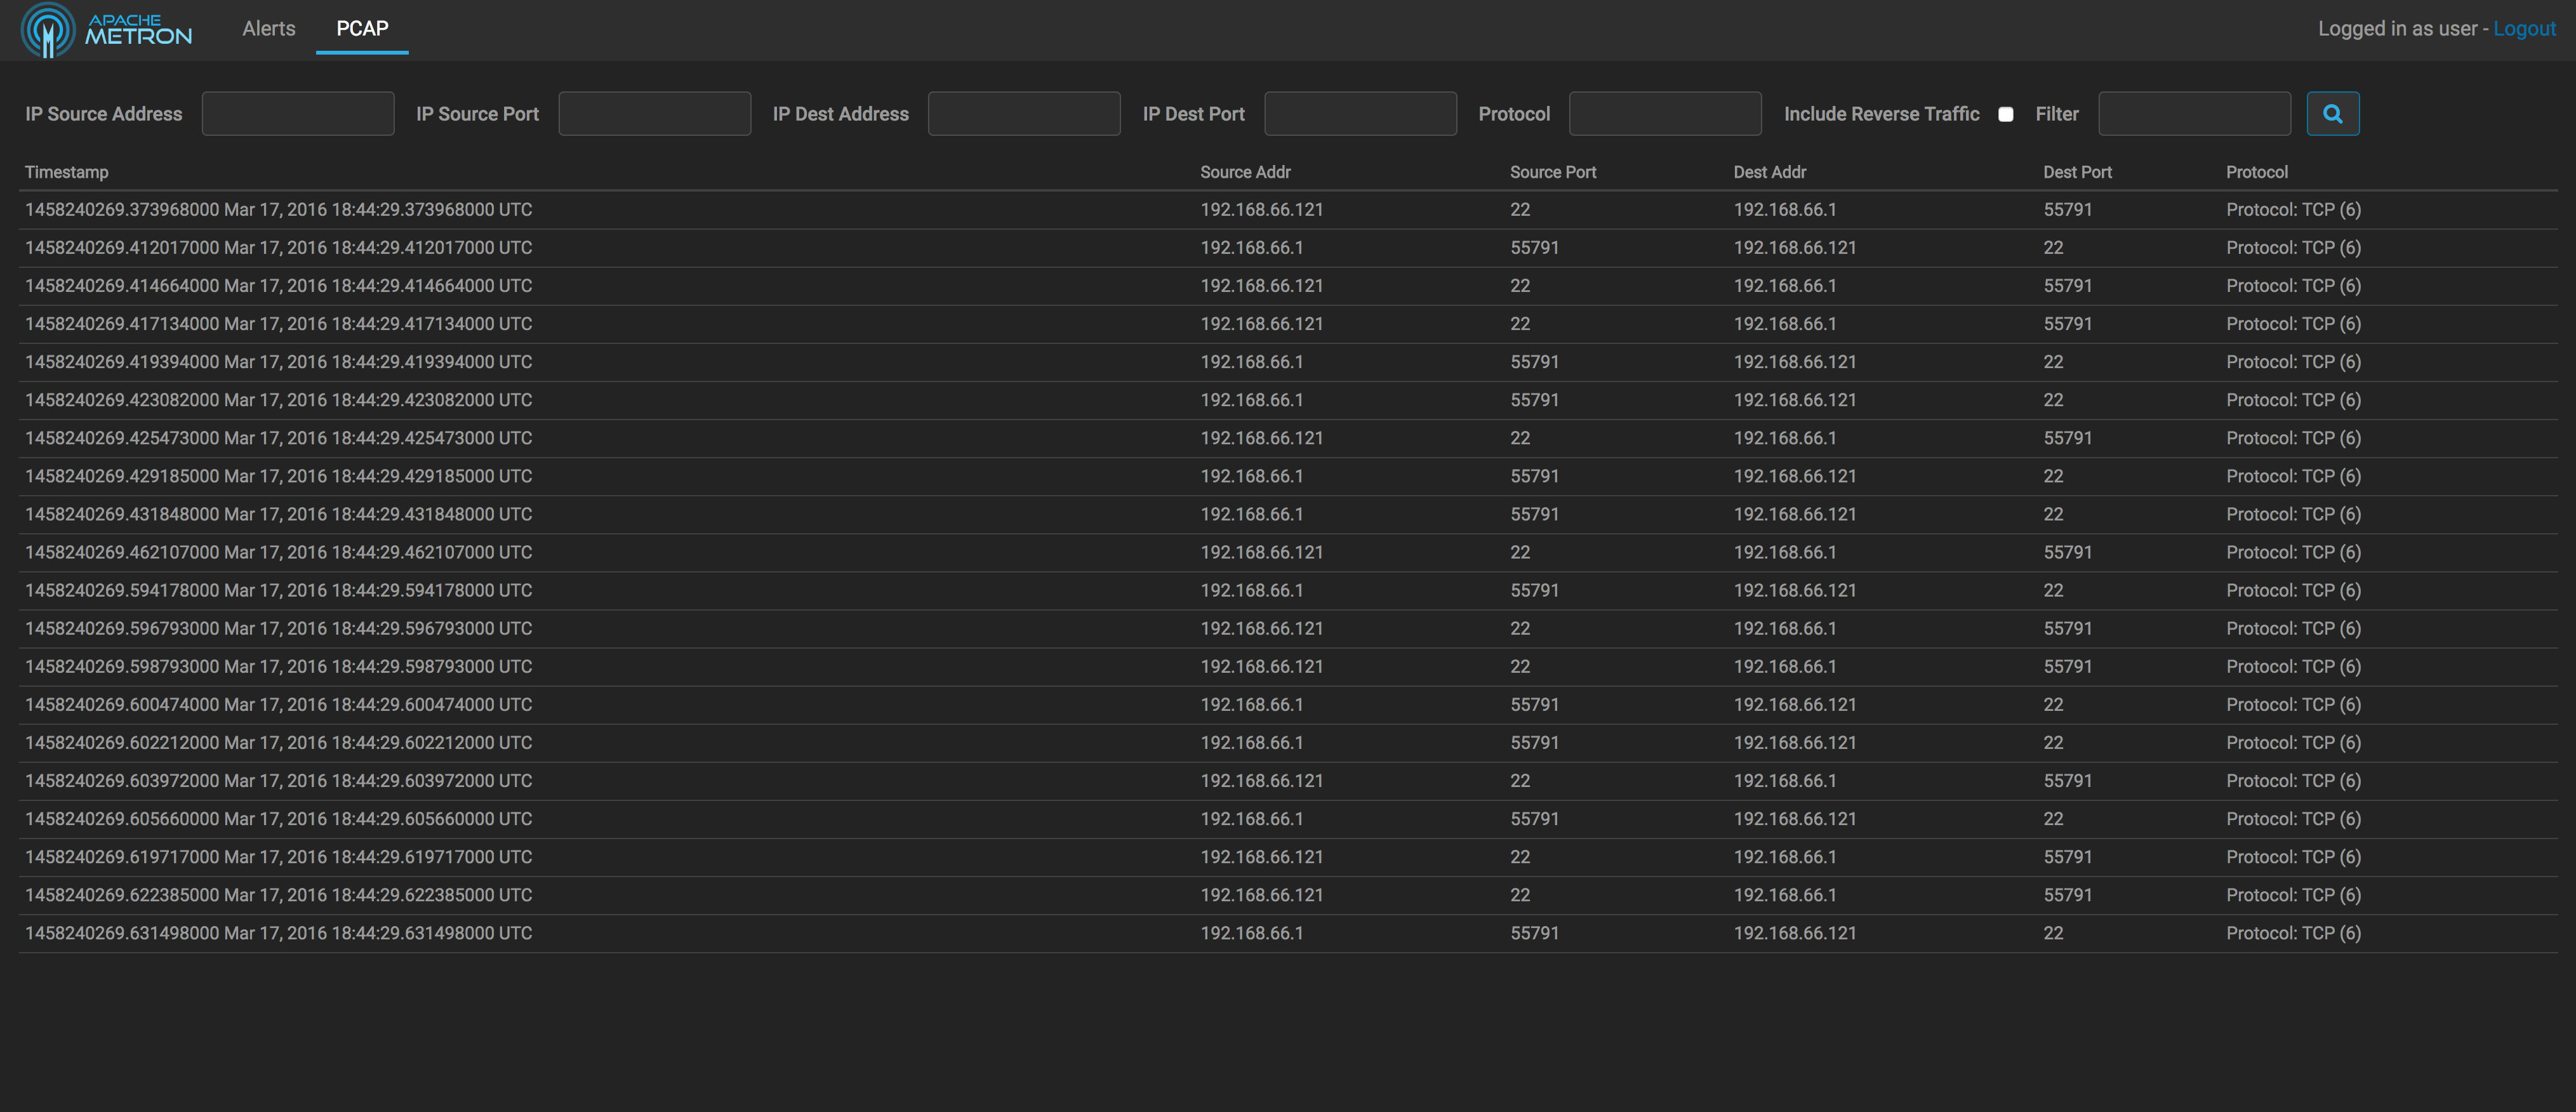The height and width of the screenshot is (1112, 2576).
Task: Click the IP Source Port input
Action: click(654, 114)
